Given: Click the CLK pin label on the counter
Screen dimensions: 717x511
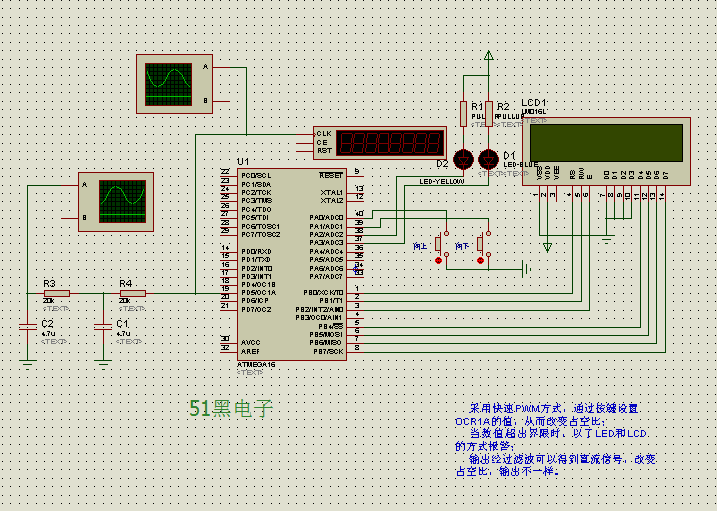Looking at the screenshot, I should pos(324,133).
